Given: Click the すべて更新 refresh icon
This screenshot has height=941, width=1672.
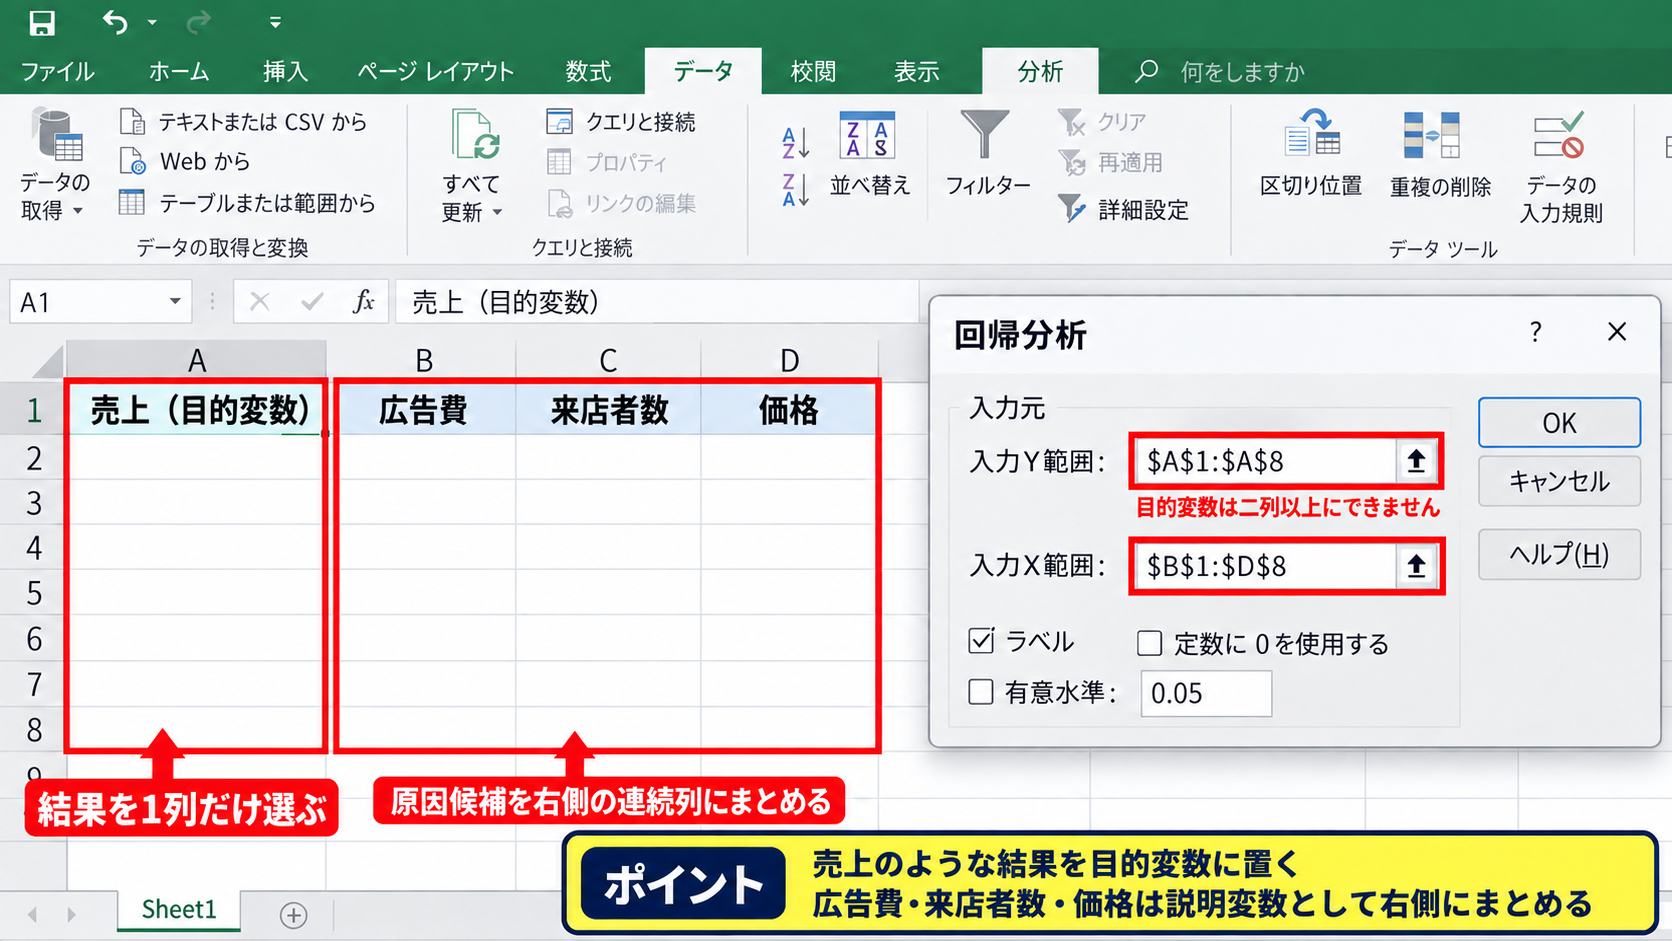Looking at the screenshot, I should [x=475, y=135].
